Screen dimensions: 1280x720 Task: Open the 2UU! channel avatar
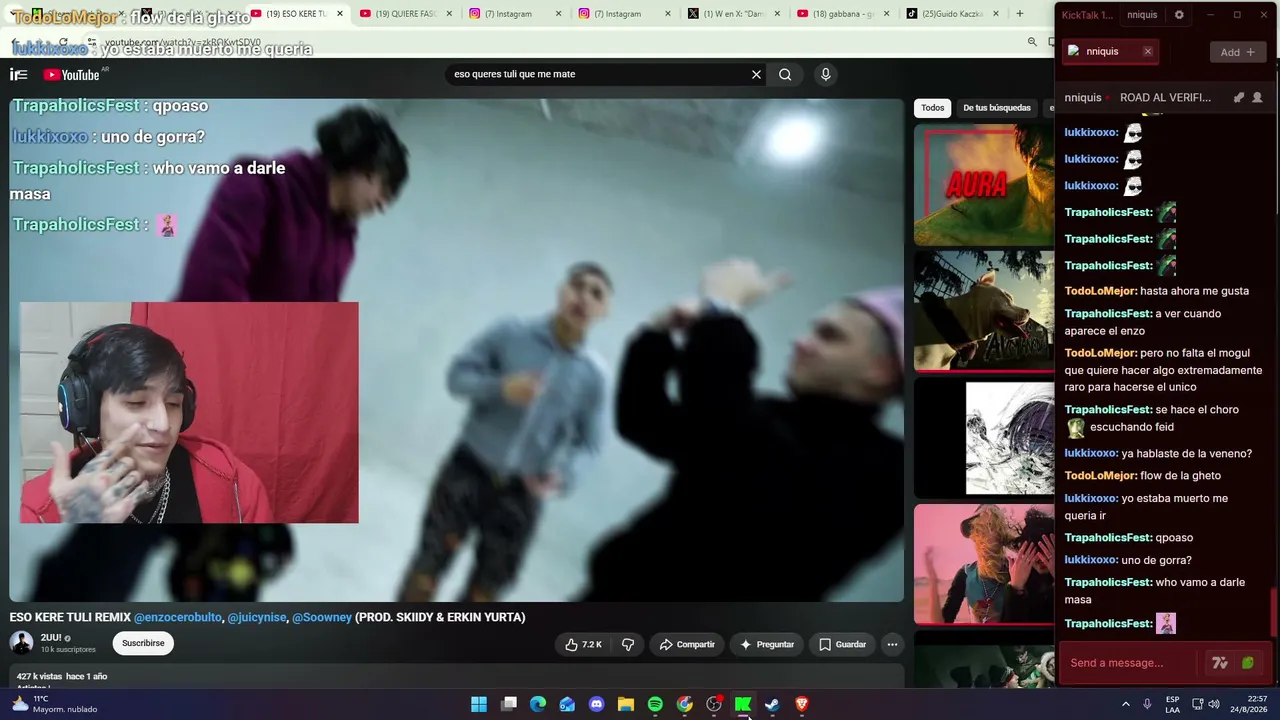pyautogui.click(x=21, y=643)
